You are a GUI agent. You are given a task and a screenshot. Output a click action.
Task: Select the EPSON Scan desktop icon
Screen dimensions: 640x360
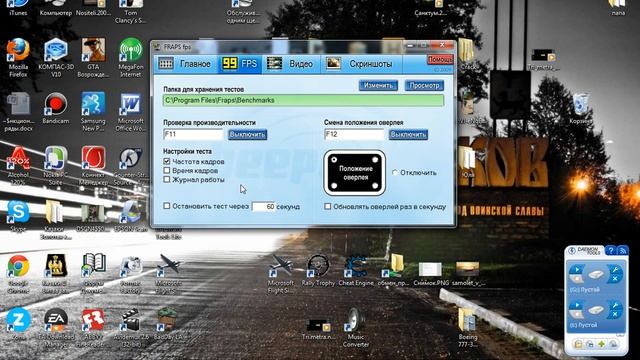pos(131,216)
